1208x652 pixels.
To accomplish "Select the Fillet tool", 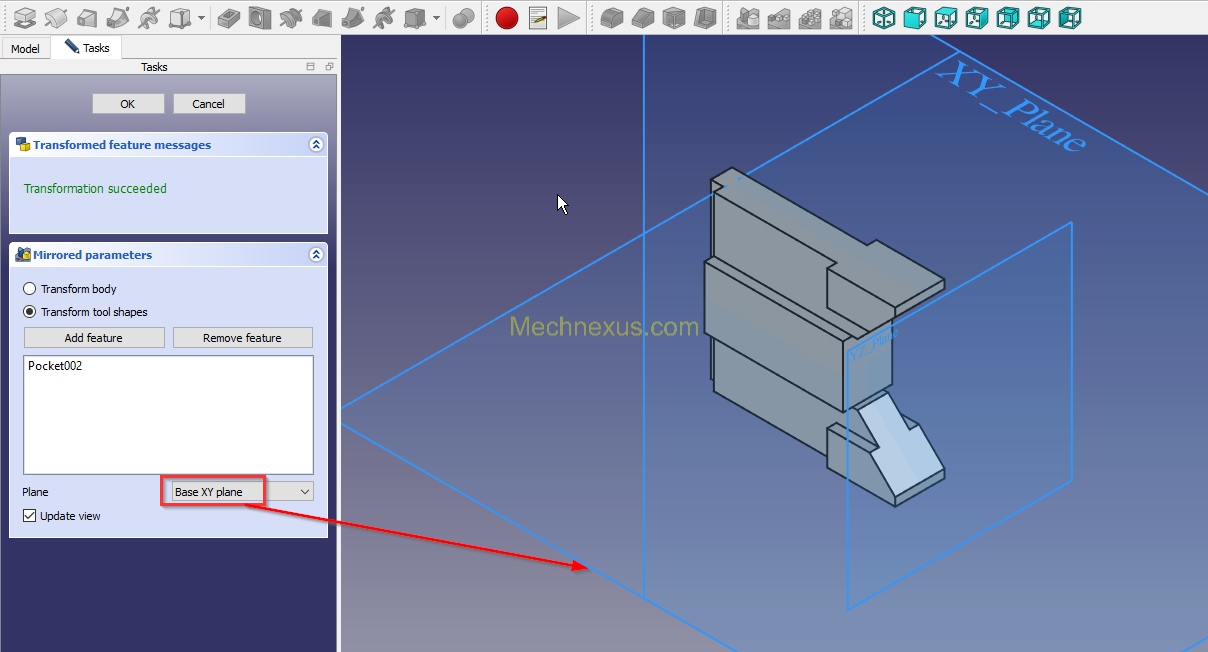I will (612, 17).
